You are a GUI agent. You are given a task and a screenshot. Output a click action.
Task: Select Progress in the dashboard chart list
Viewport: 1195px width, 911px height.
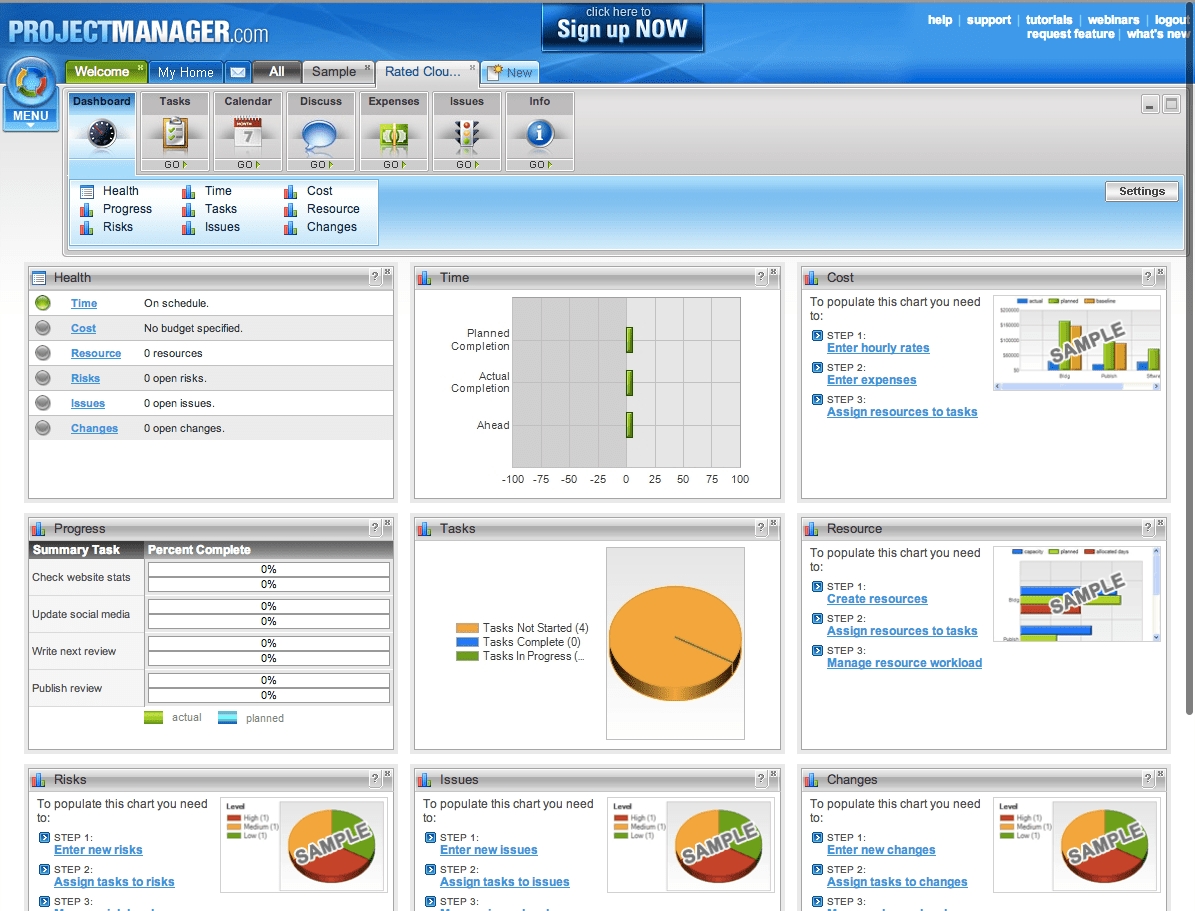pos(127,209)
